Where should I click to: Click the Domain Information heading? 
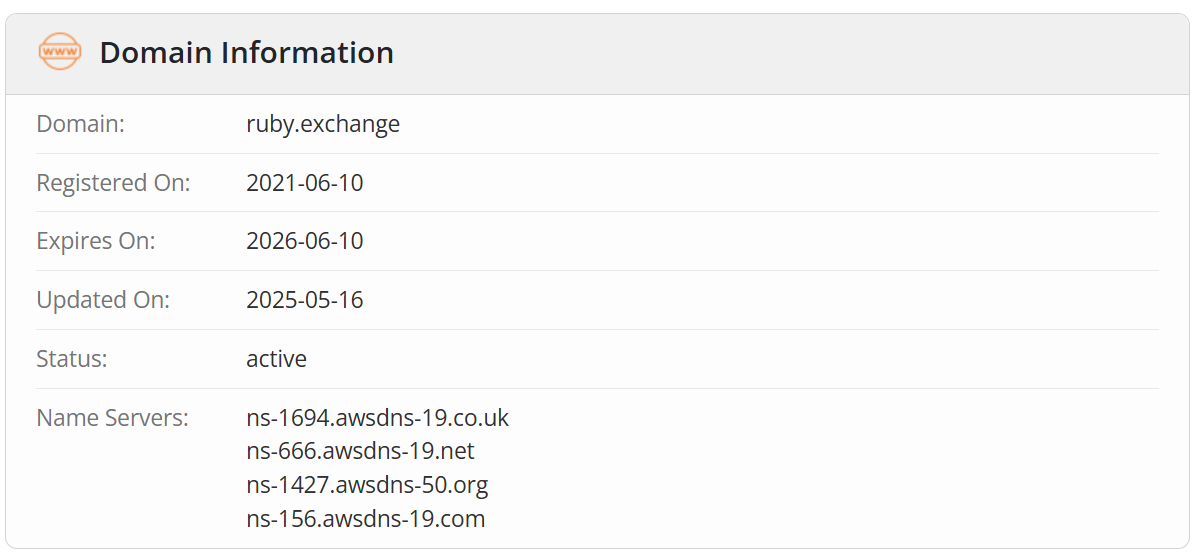point(247,53)
